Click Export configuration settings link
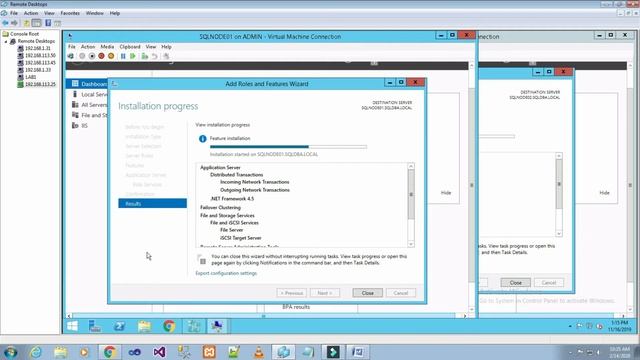This screenshot has height=360, width=640. [x=226, y=273]
